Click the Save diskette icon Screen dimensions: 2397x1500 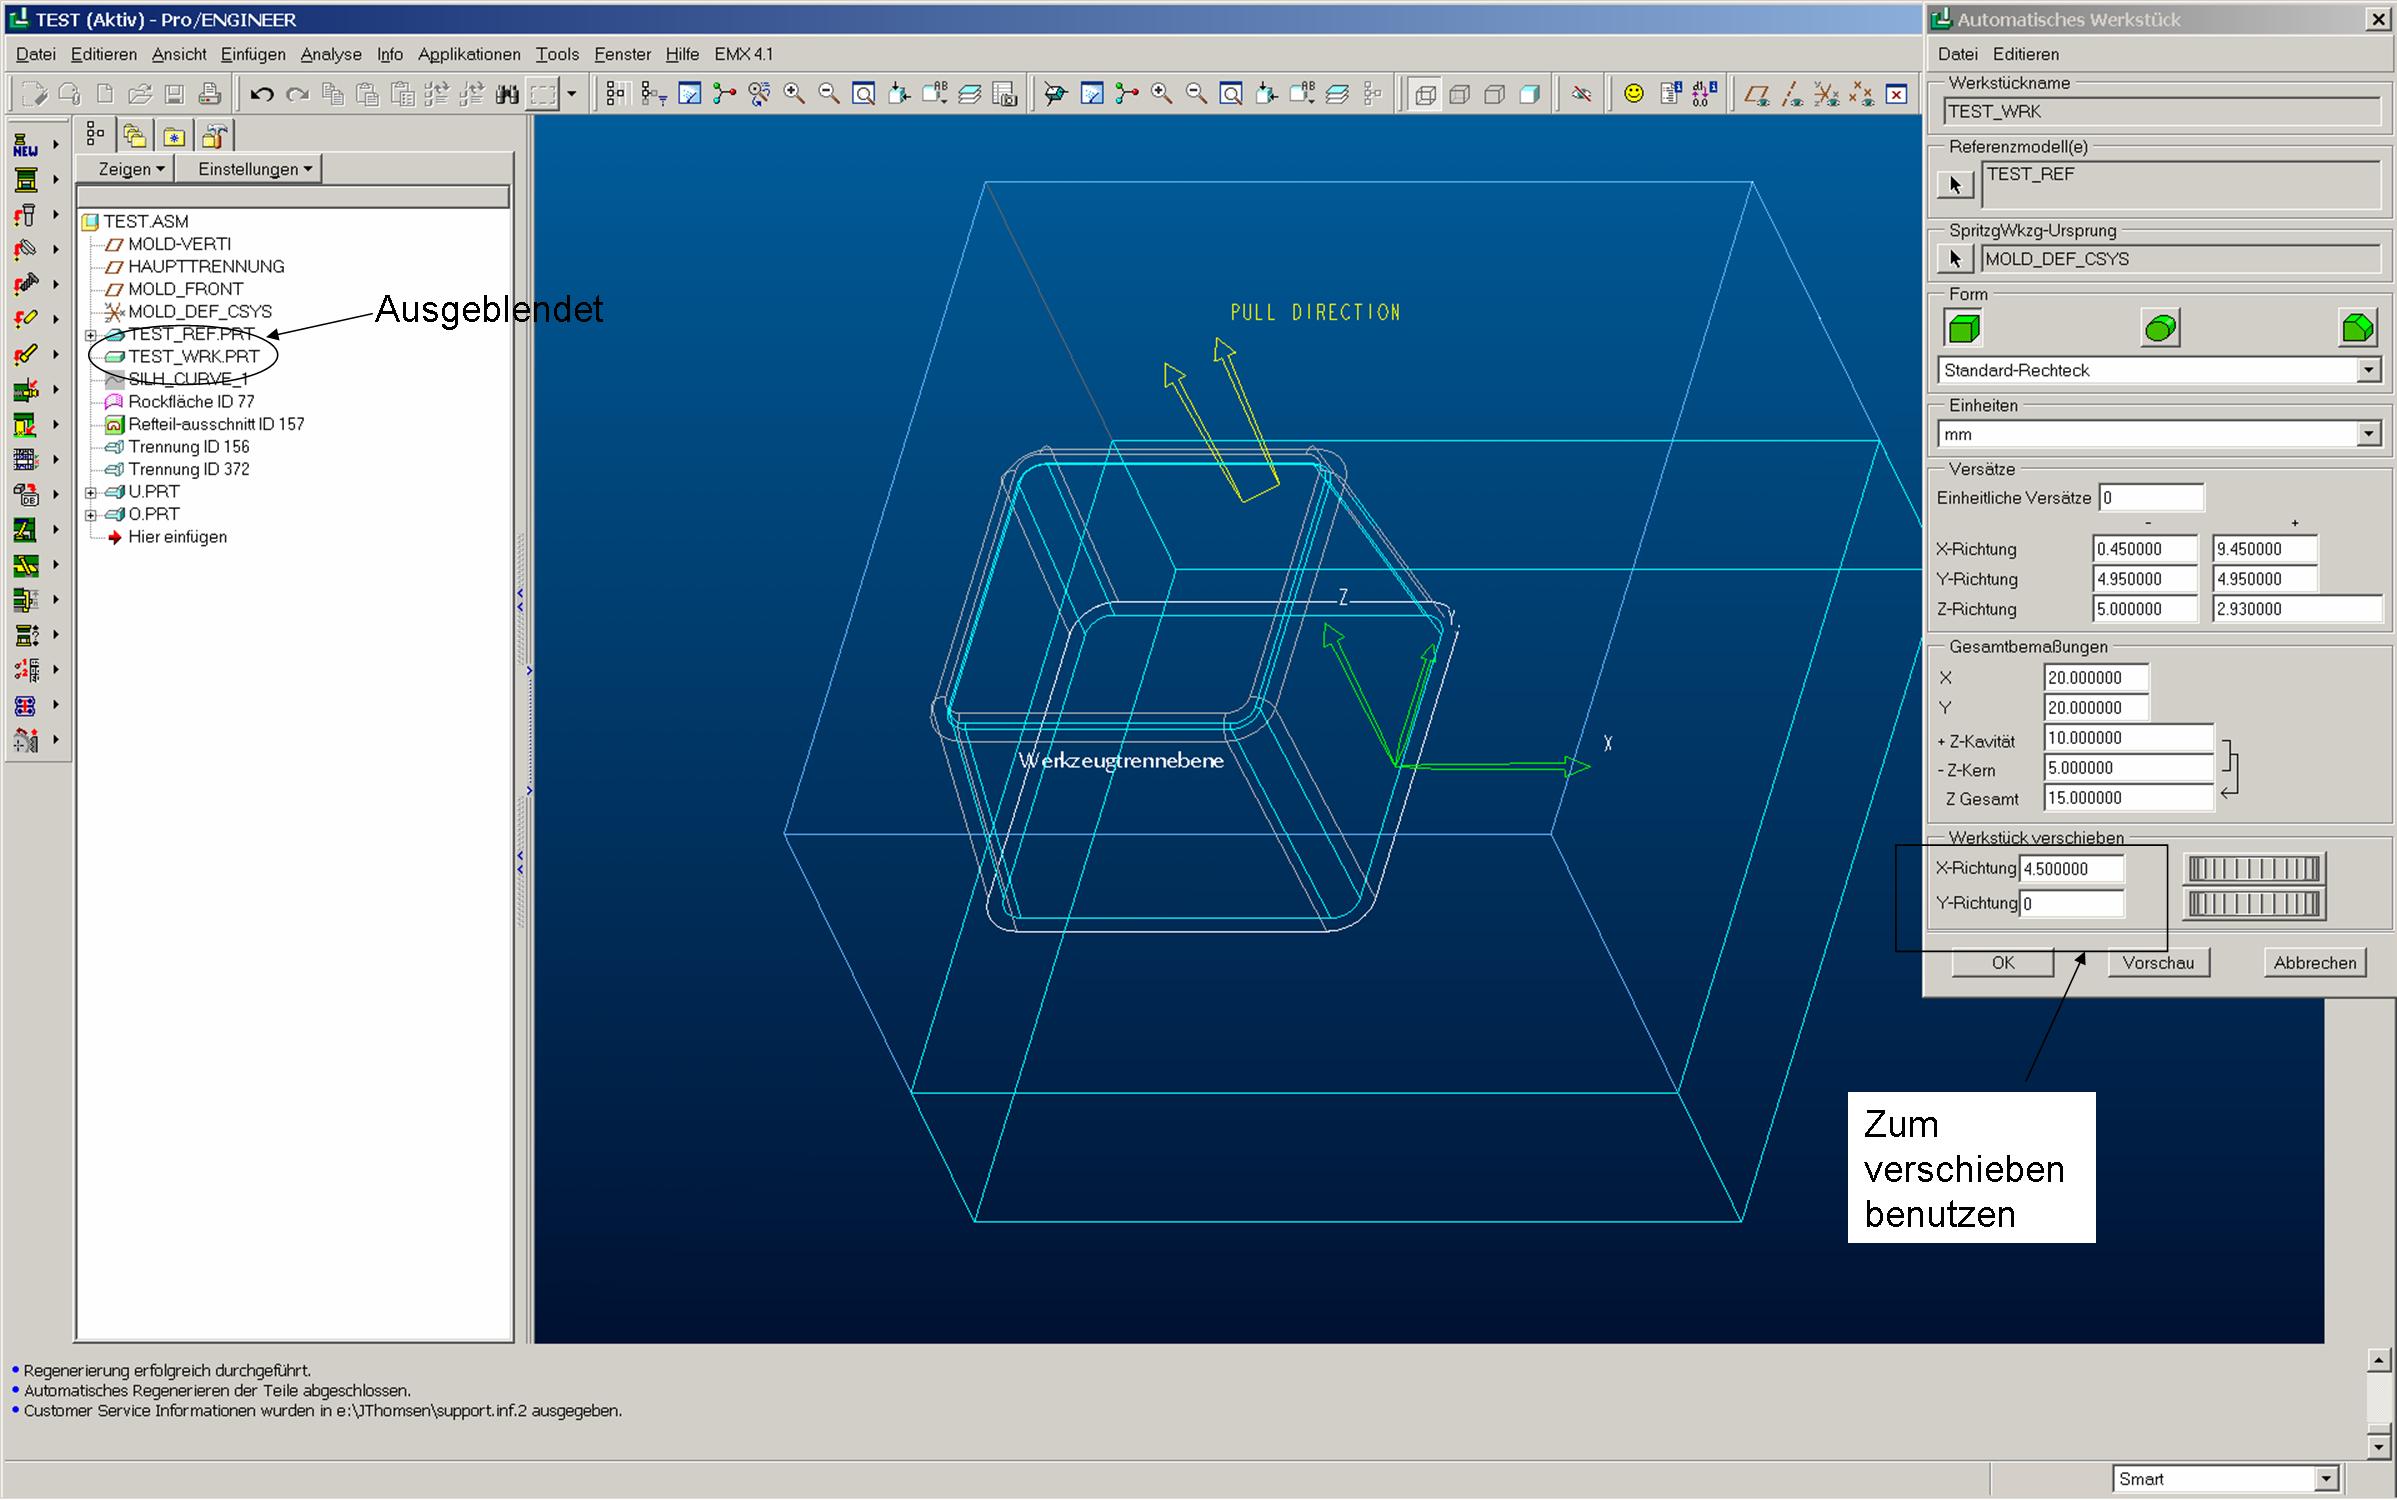pos(174,94)
